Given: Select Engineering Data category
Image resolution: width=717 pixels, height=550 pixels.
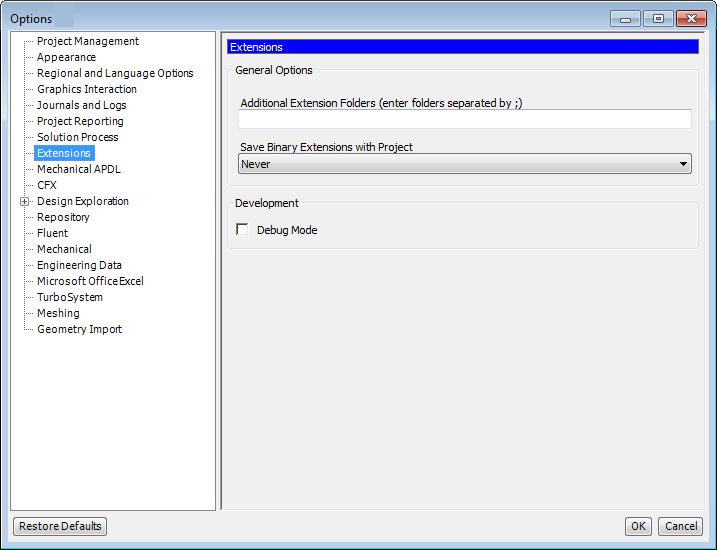Looking at the screenshot, I should [79, 265].
